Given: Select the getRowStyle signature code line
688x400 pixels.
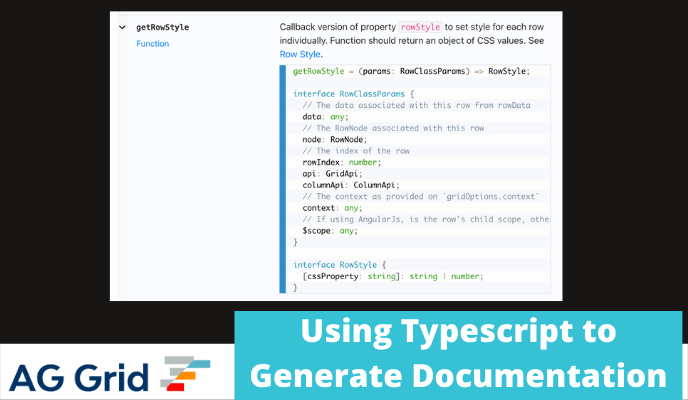Looking at the screenshot, I should [411, 71].
